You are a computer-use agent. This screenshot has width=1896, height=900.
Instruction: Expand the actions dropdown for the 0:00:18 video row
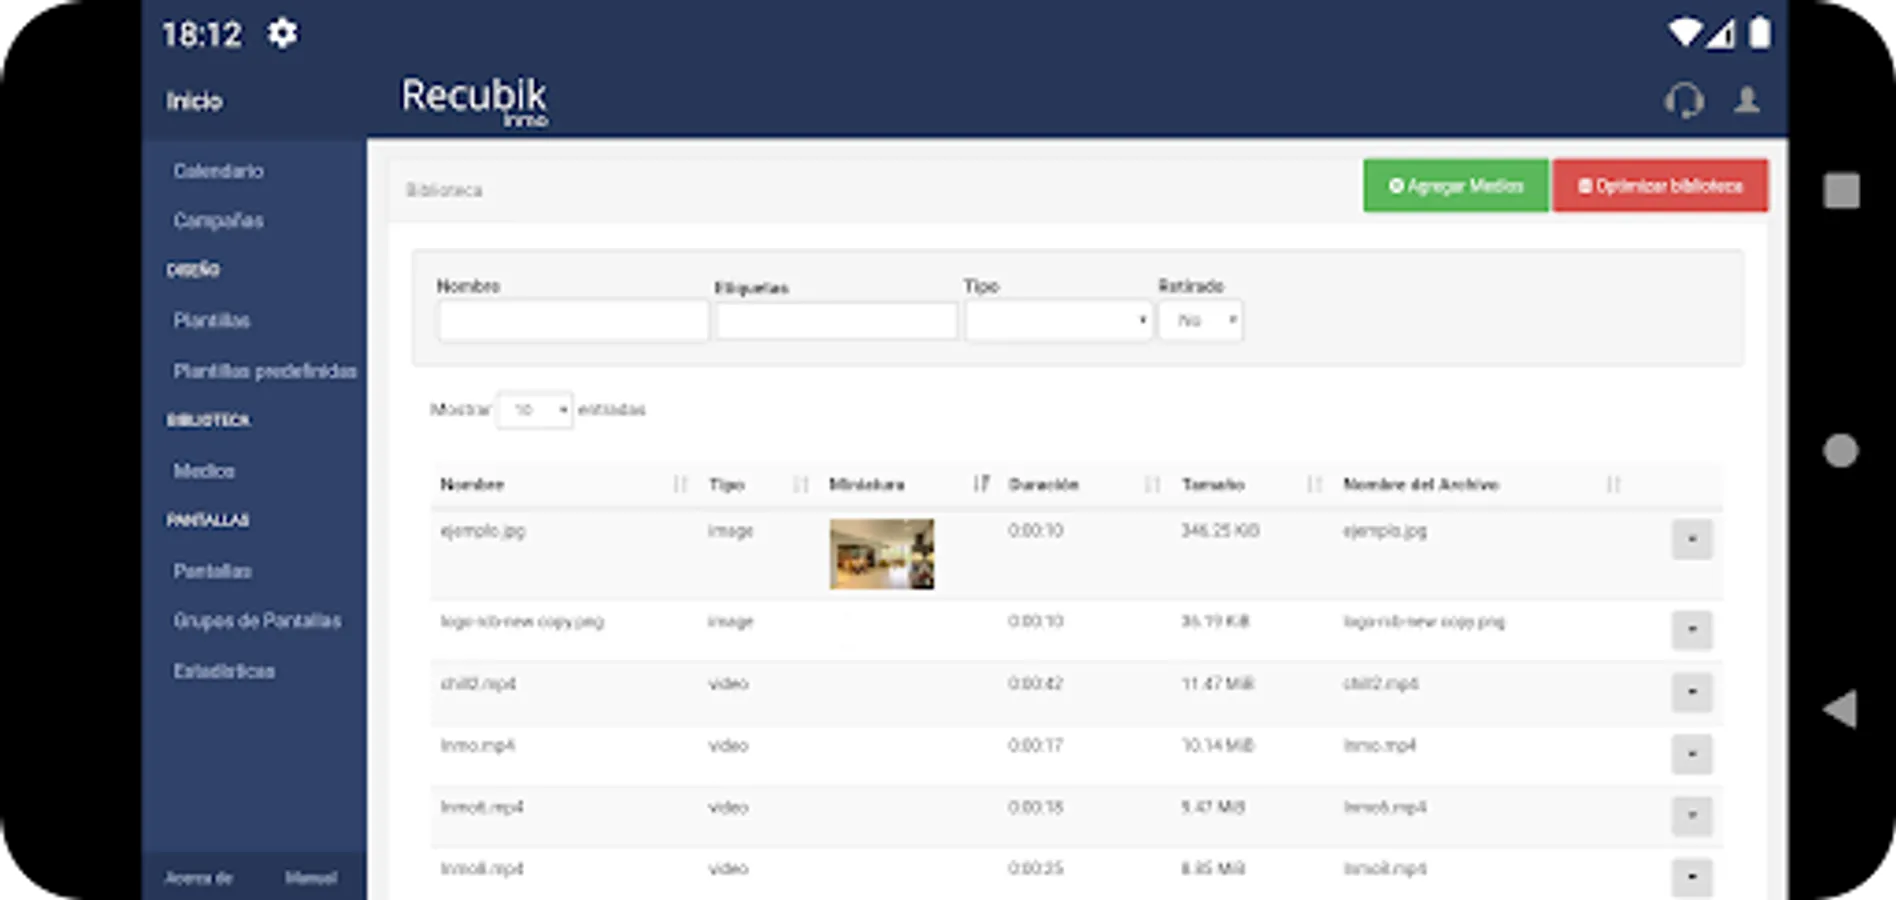click(x=1692, y=816)
